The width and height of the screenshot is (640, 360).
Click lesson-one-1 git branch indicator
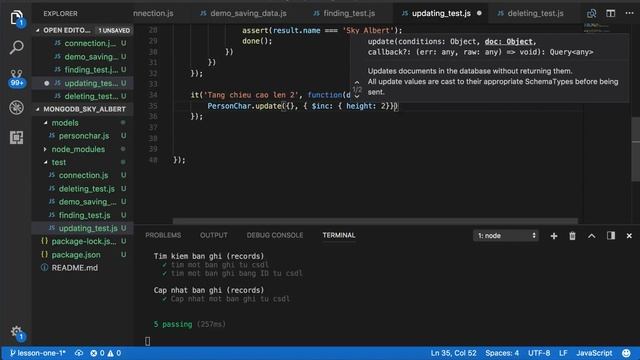pos(38,353)
